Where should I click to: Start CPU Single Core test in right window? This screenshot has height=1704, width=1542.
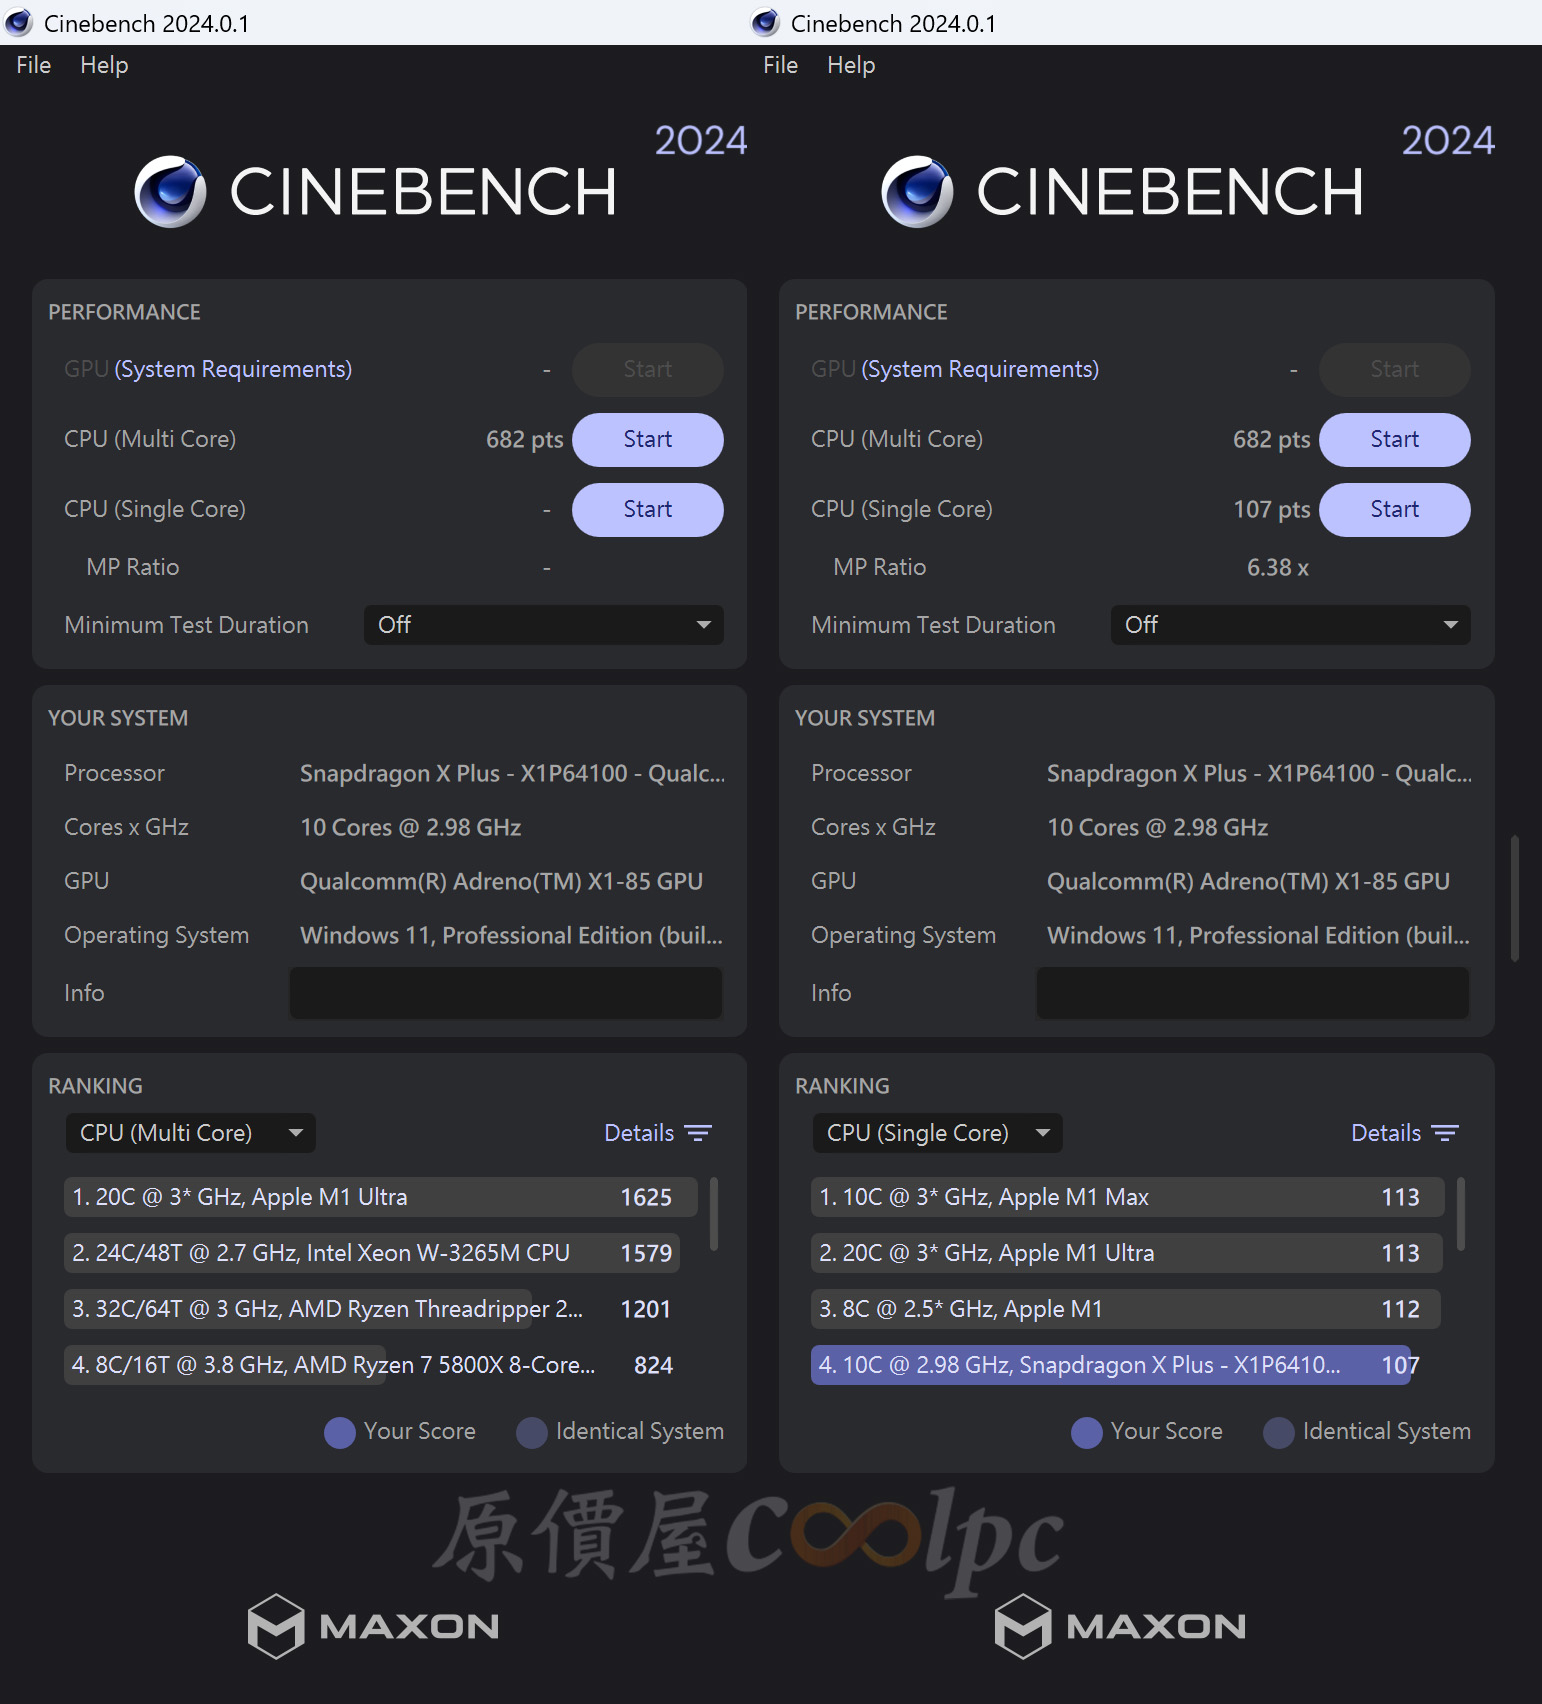(x=1394, y=510)
